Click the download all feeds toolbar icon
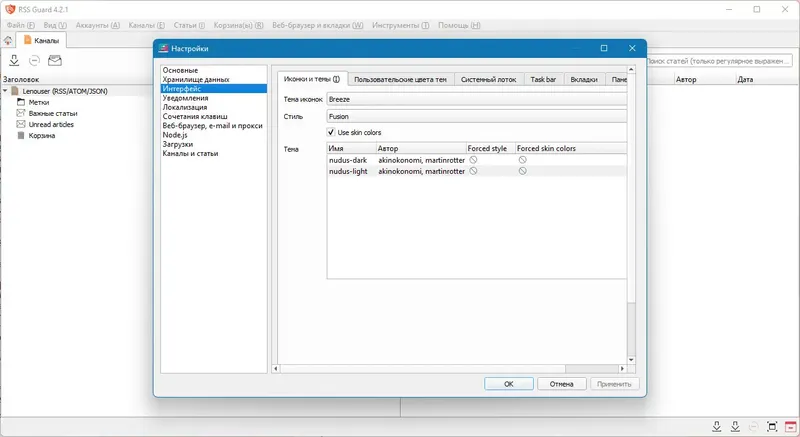 [14, 61]
